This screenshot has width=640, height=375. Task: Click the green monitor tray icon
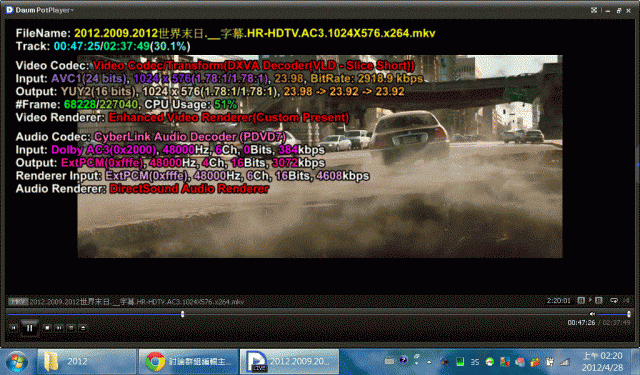pyautogui.click(x=460, y=362)
